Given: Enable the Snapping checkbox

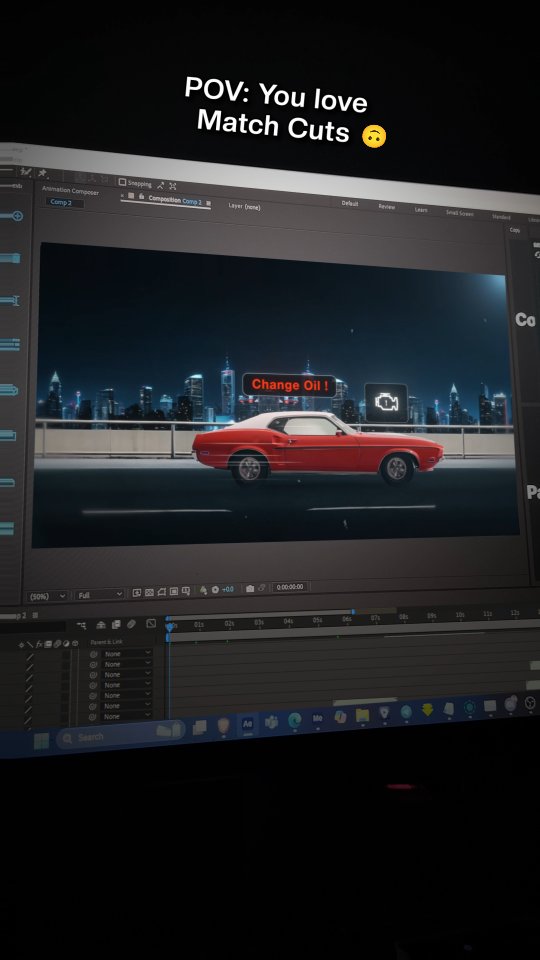Looking at the screenshot, I should (x=122, y=182).
